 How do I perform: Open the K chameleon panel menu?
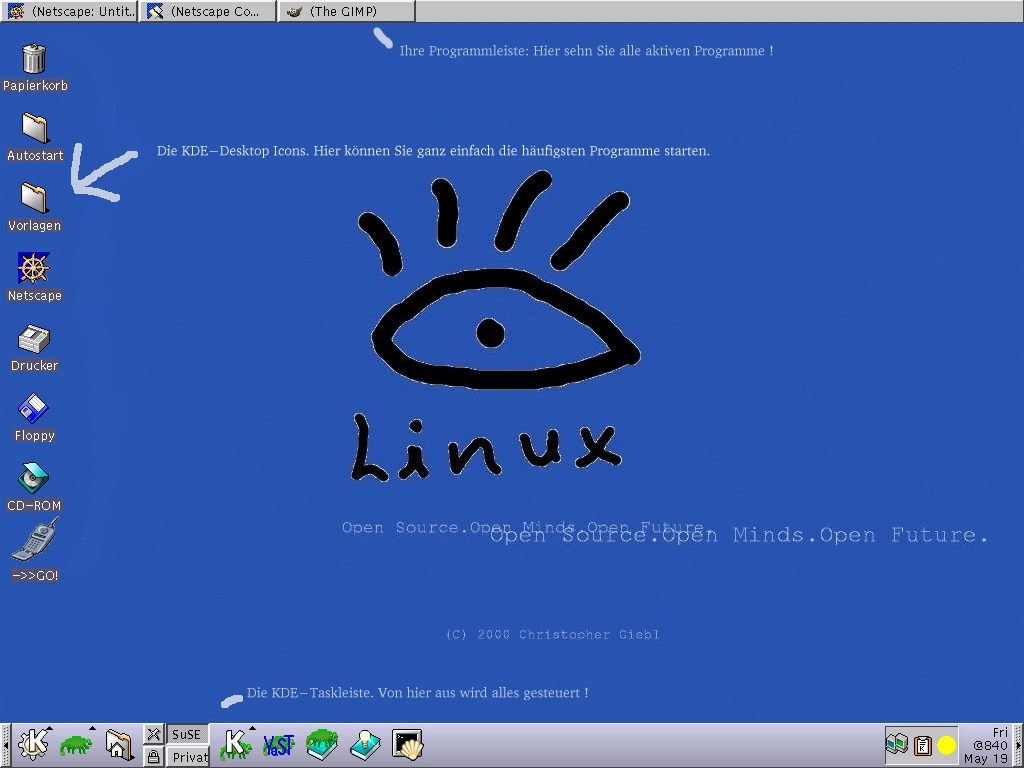pos(236,744)
